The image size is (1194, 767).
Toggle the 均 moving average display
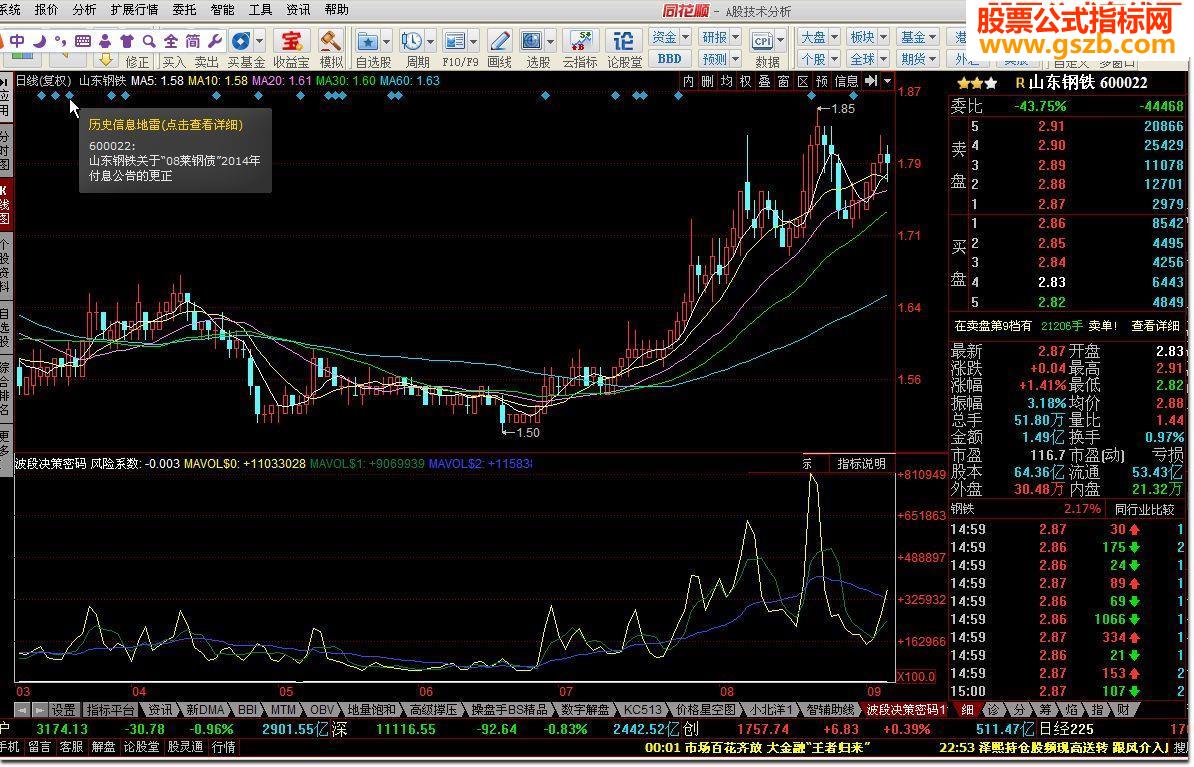(726, 81)
